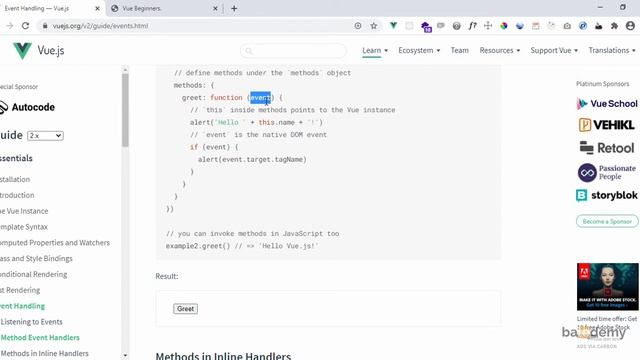Image resolution: width=640 pixels, height=360 pixels.
Task: Click the site lock icon in address bar
Action: [44, 26]
